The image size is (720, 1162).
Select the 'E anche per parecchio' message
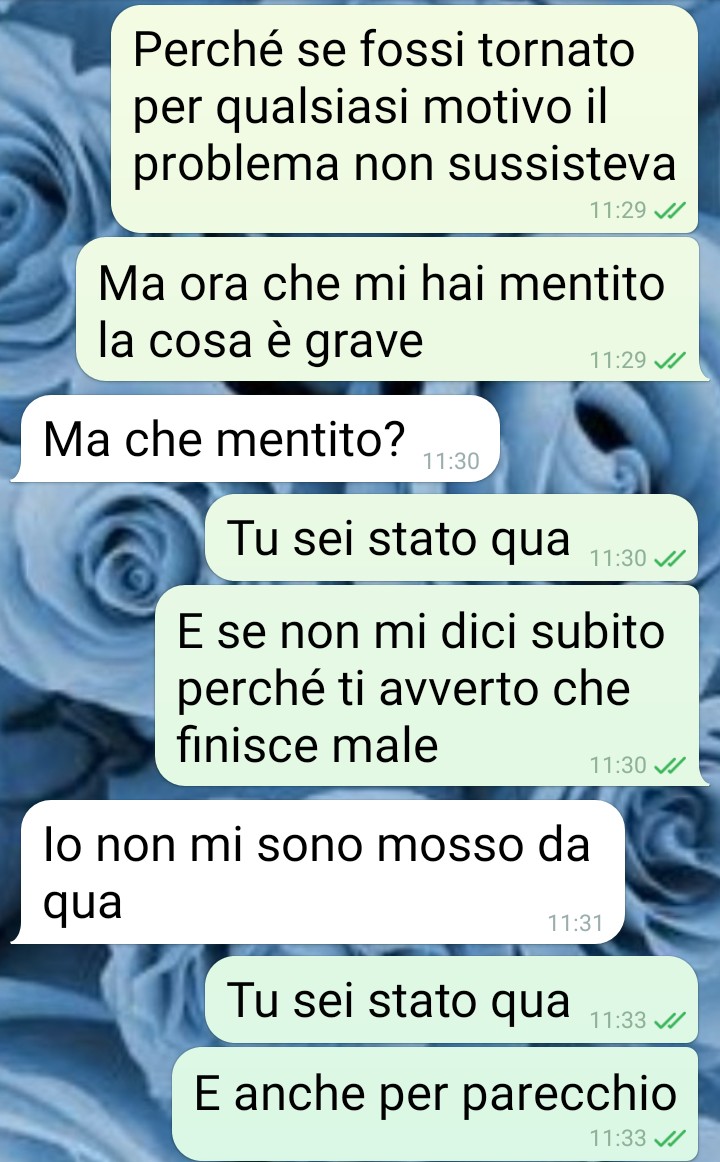tap(437, 1104)
